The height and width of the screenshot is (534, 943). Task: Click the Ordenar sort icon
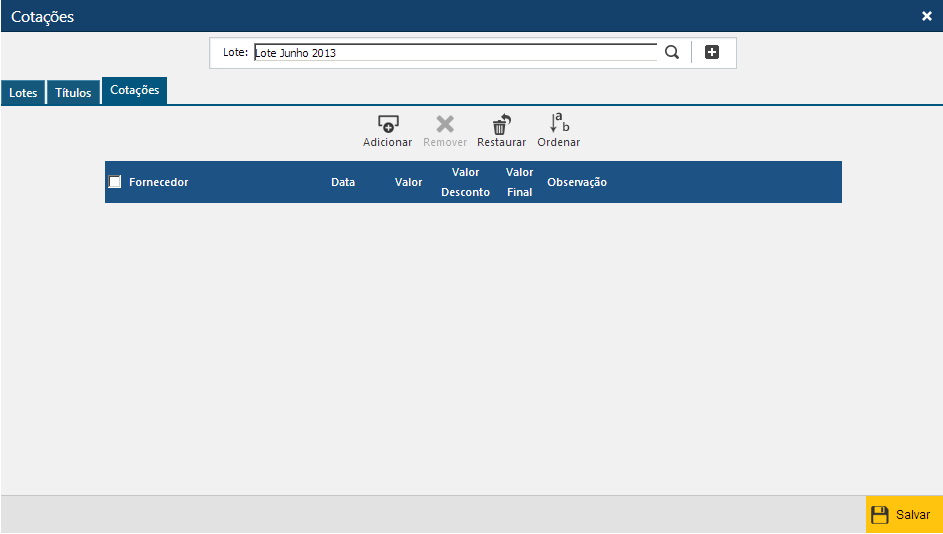point(559,124)
